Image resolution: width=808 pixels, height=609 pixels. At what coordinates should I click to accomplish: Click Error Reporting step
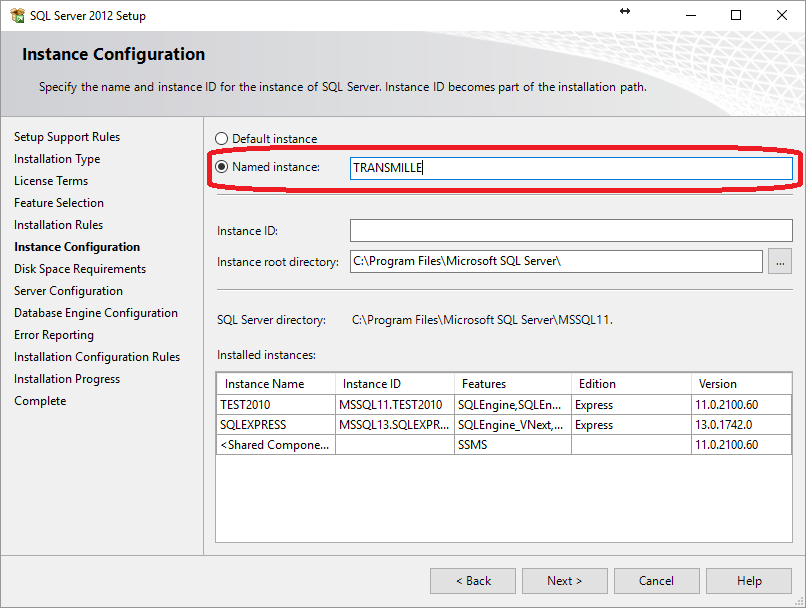coord(54,335)
